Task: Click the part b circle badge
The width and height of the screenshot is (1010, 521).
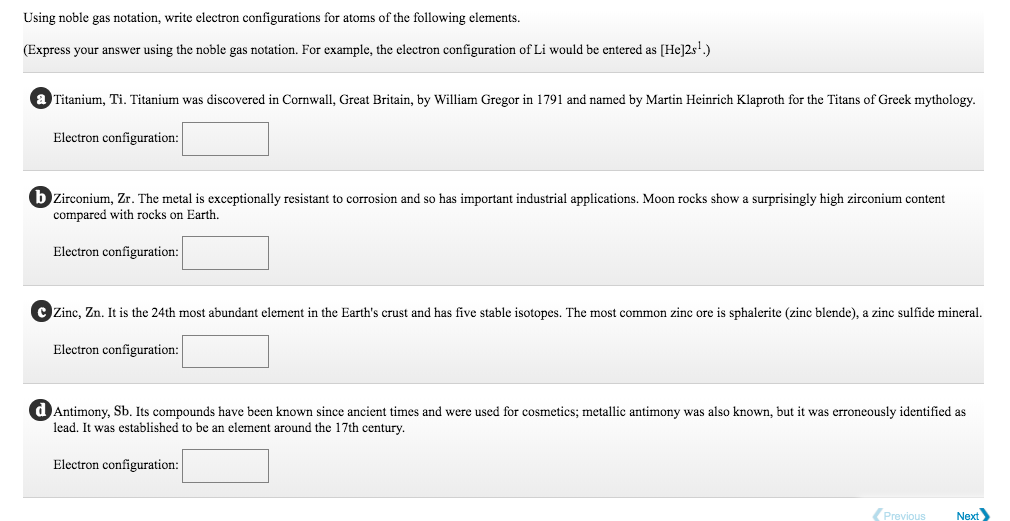Action: pos(40,198)
